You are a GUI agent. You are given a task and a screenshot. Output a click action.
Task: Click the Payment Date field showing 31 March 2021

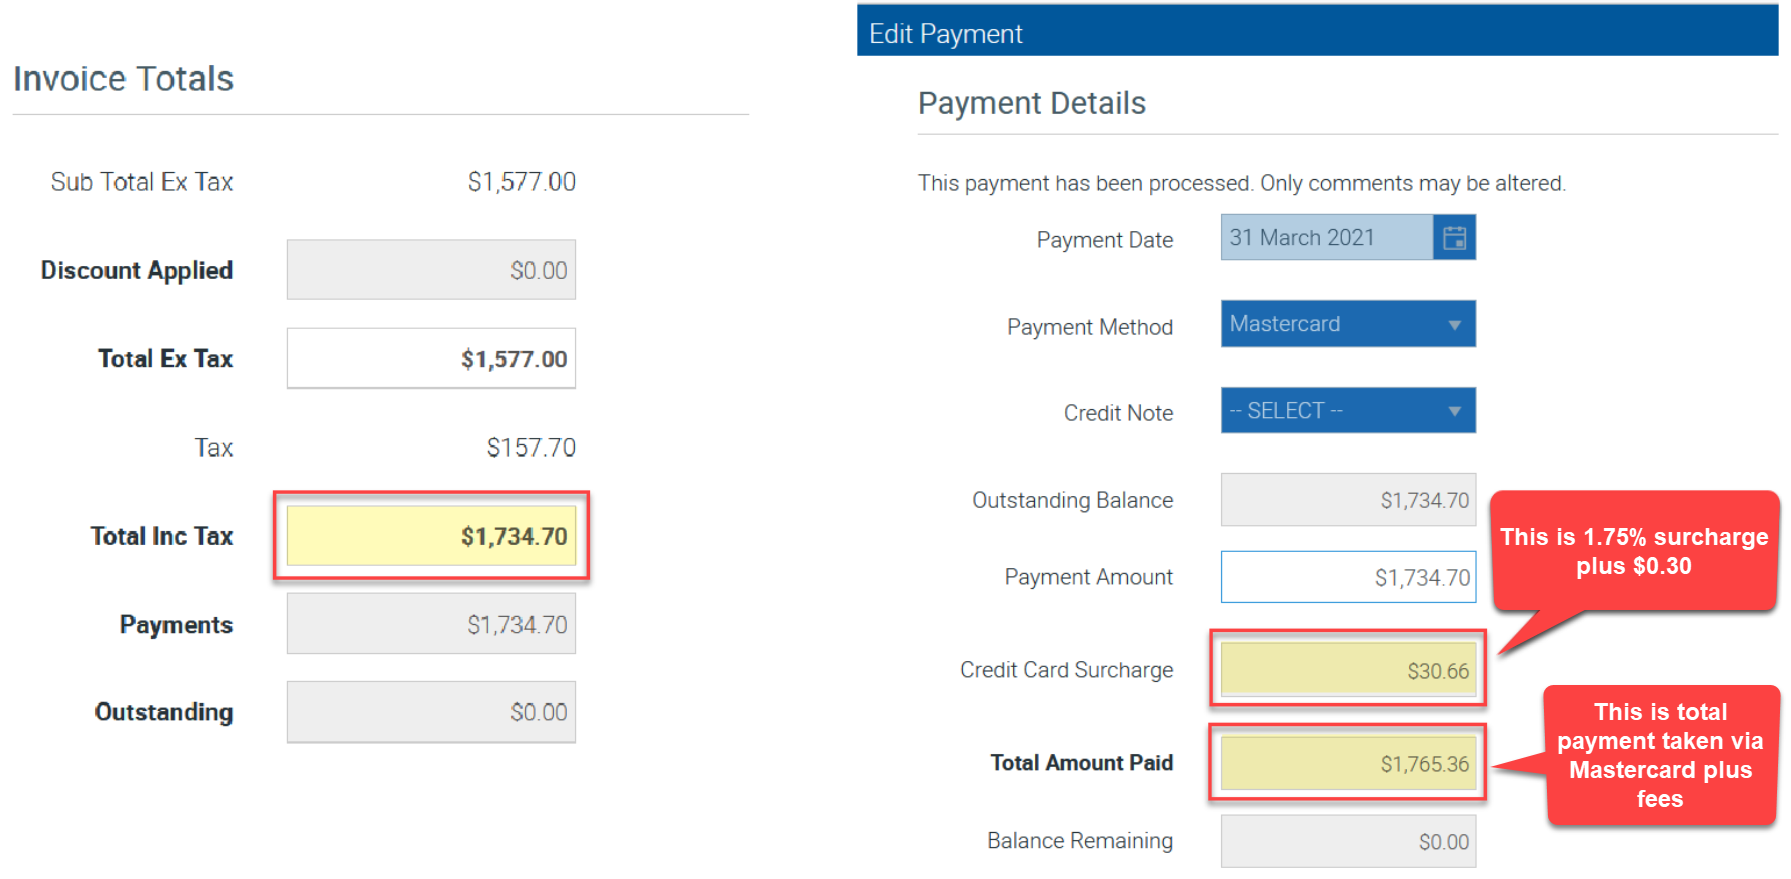point(1326,238)
